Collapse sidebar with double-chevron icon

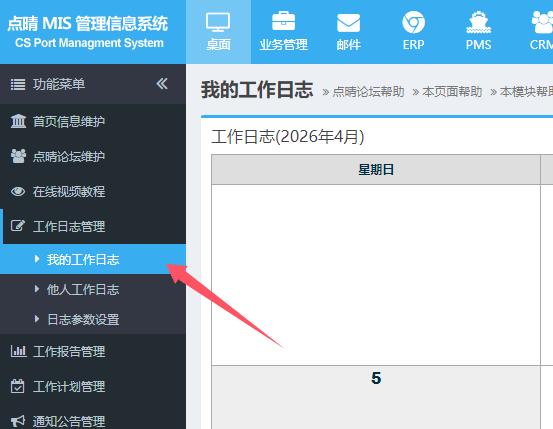pyautogui.click(x=162, y=84)
